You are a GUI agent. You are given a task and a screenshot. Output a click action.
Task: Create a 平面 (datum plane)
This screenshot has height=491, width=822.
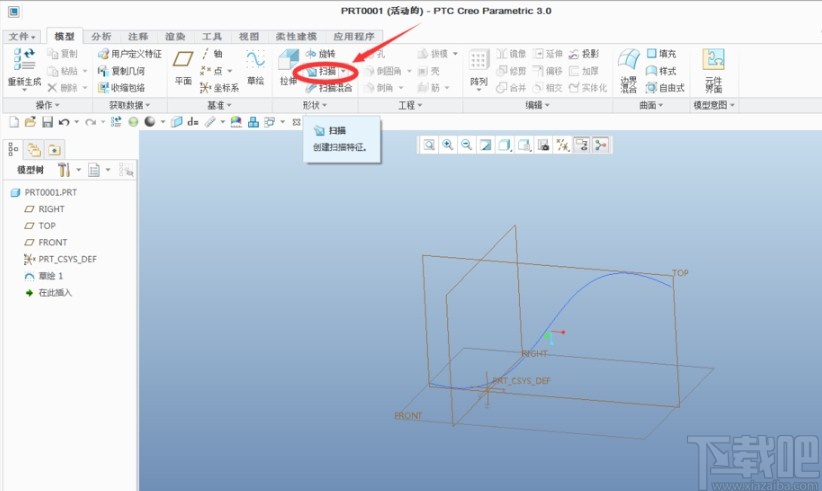pos(183,67)
